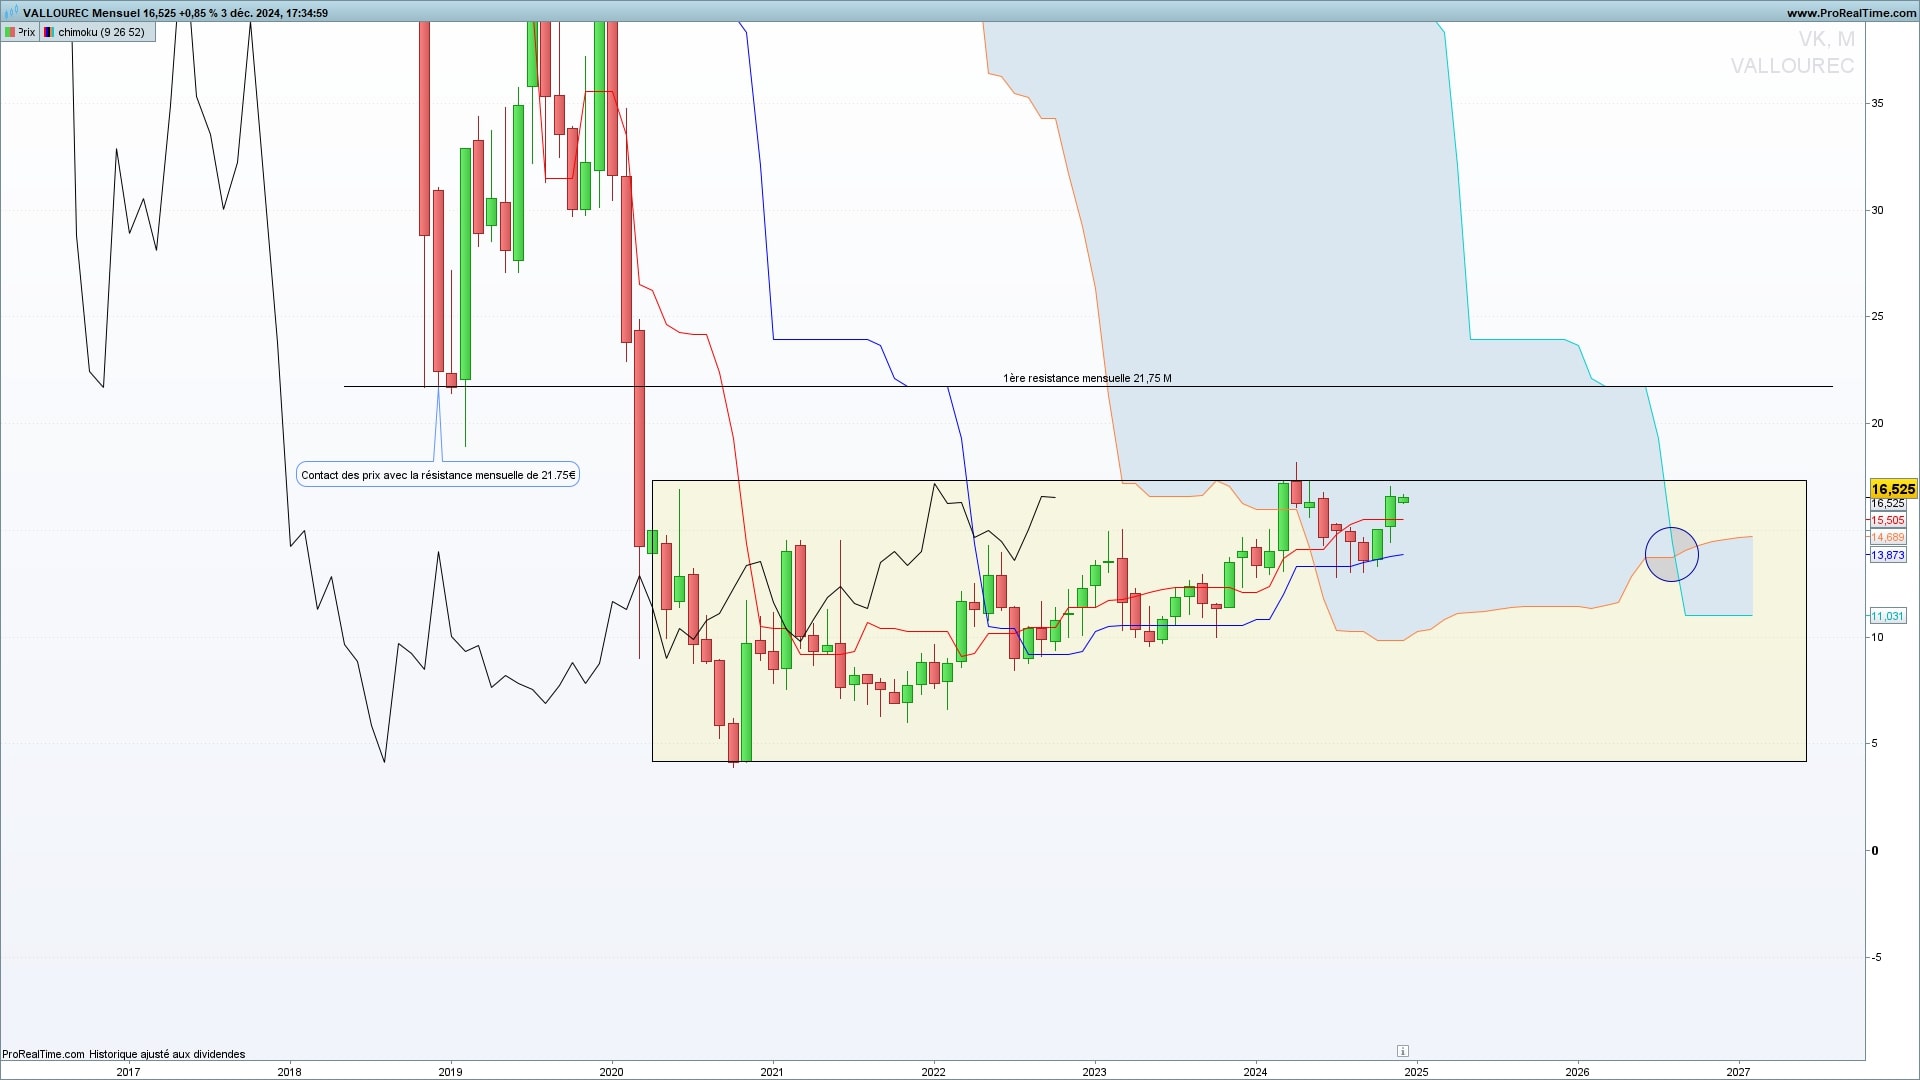Image resolution: width=1920 pixels, height=1080 pixels.
Task: Open the chimoku (9 26 52) indicator settings
Action: pos(101,32)
